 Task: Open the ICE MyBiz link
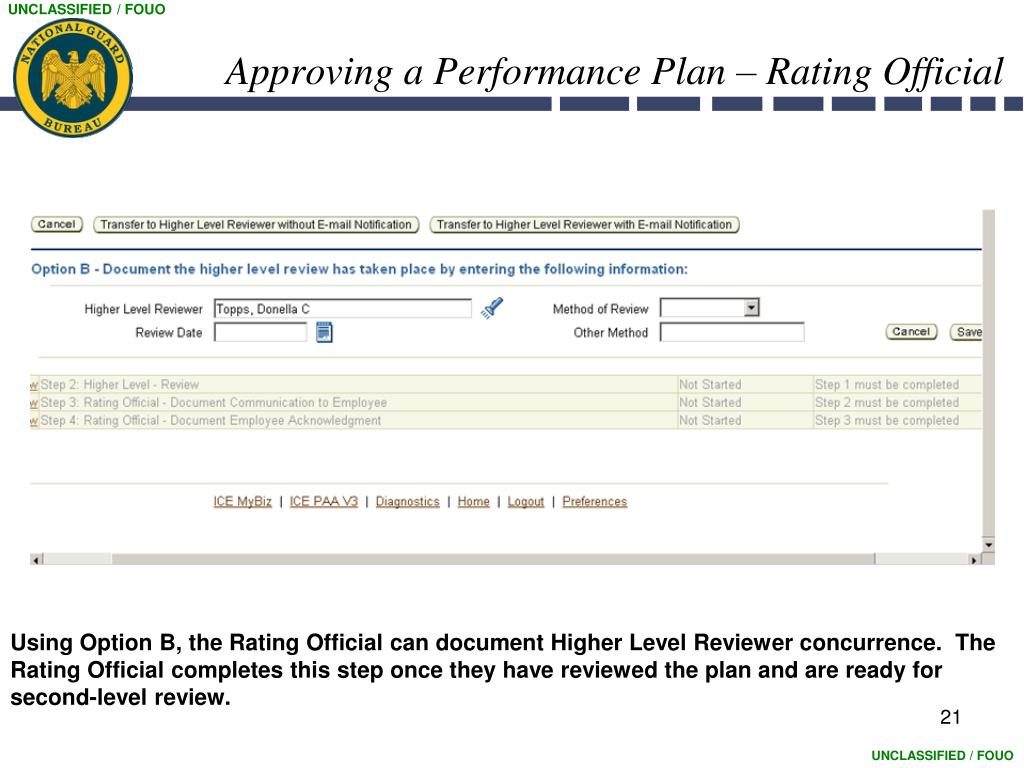coord(242,501)
